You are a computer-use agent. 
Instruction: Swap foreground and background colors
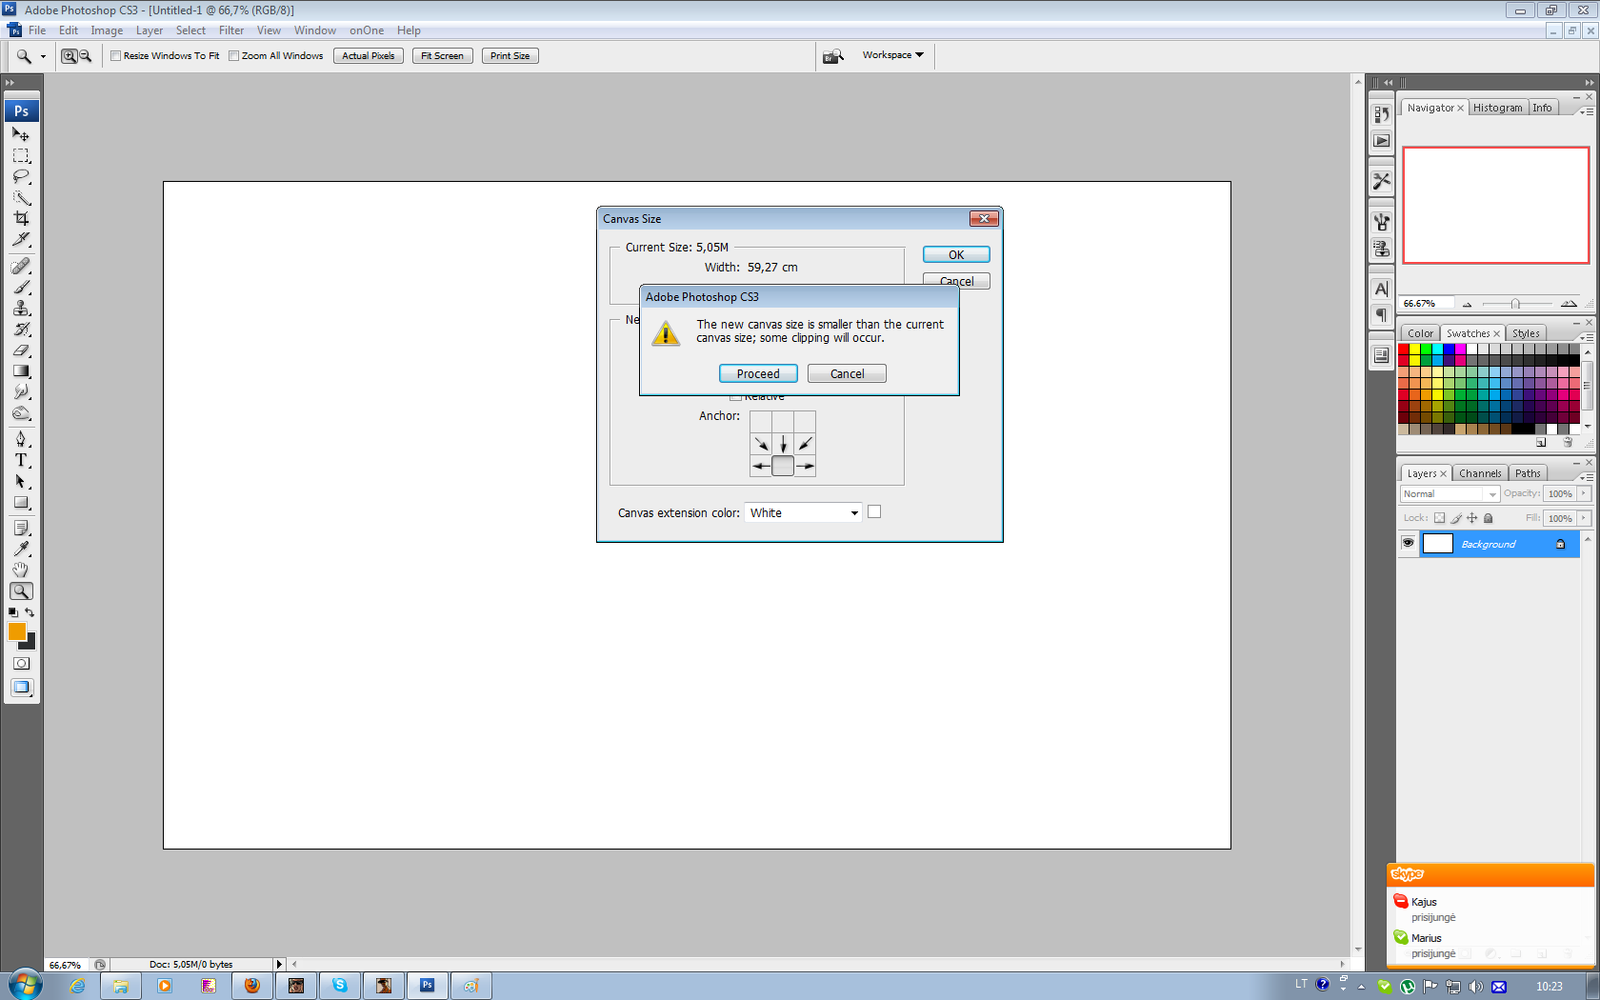click(x=29, y=612)
